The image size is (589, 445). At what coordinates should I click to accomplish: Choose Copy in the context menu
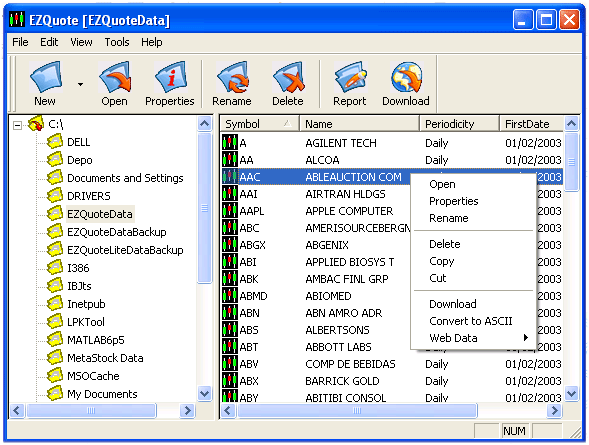(x=473, y=261)
